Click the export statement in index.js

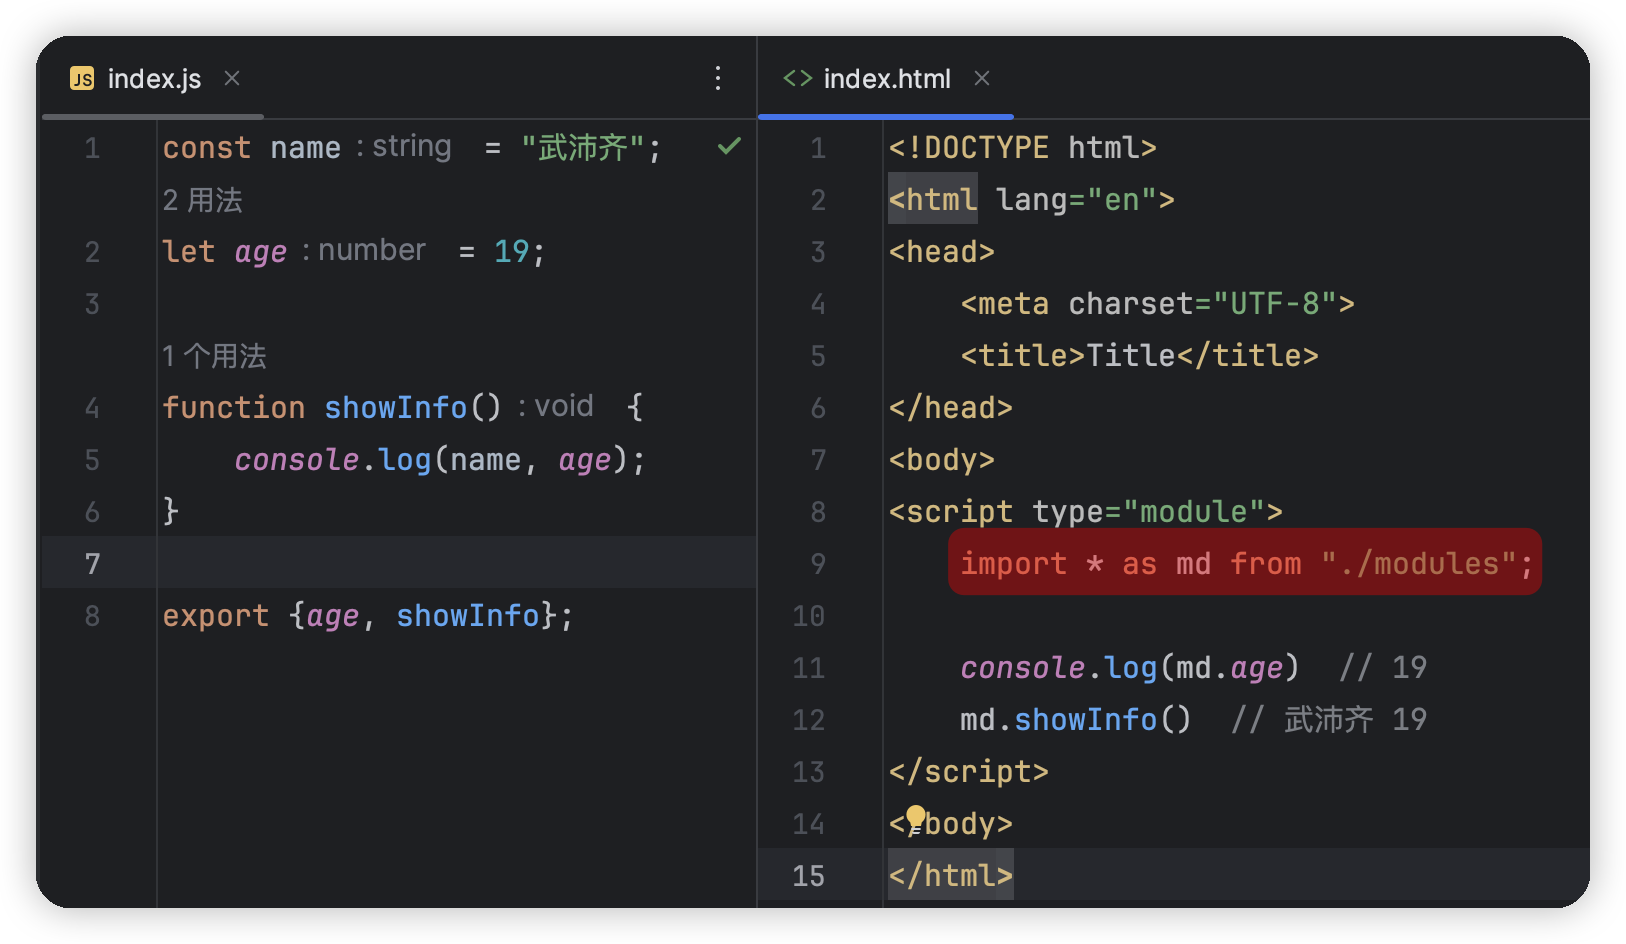pyautogui.click(x=367, y=616)
